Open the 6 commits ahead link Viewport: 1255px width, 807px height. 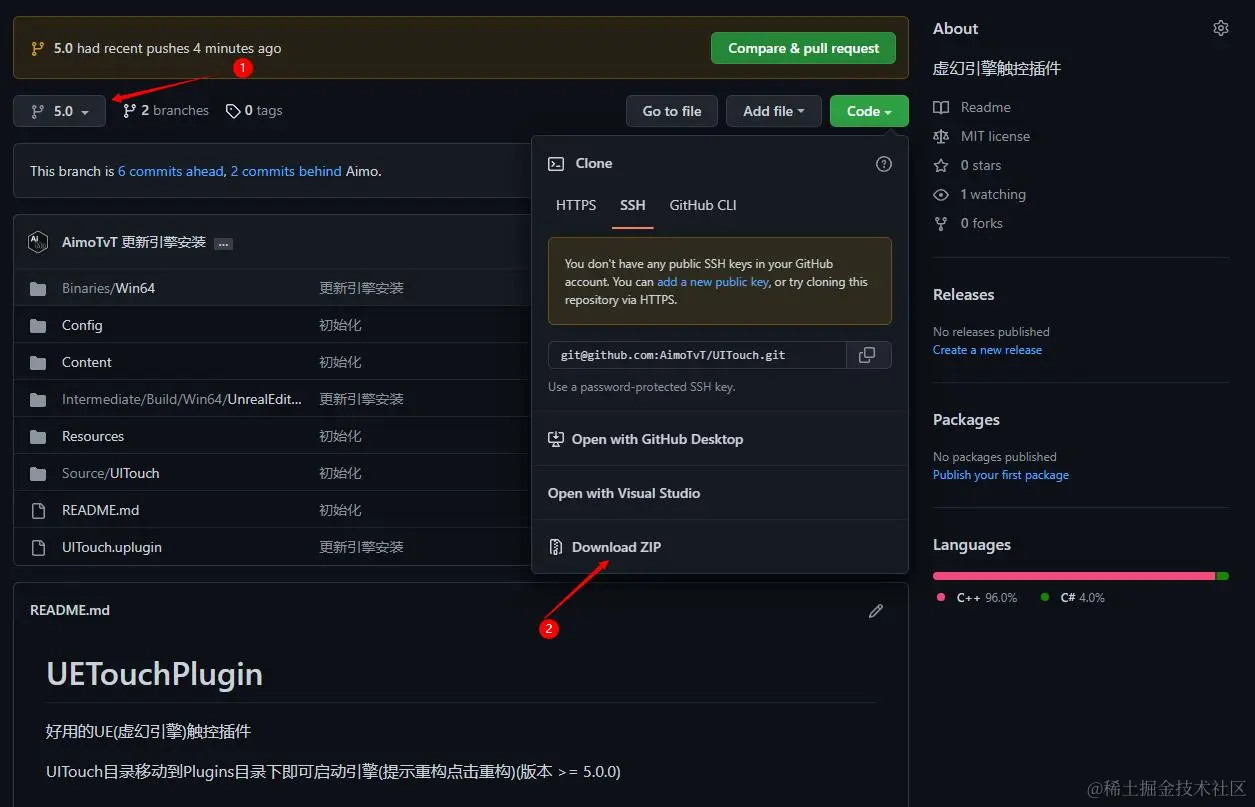coord(171,171)
